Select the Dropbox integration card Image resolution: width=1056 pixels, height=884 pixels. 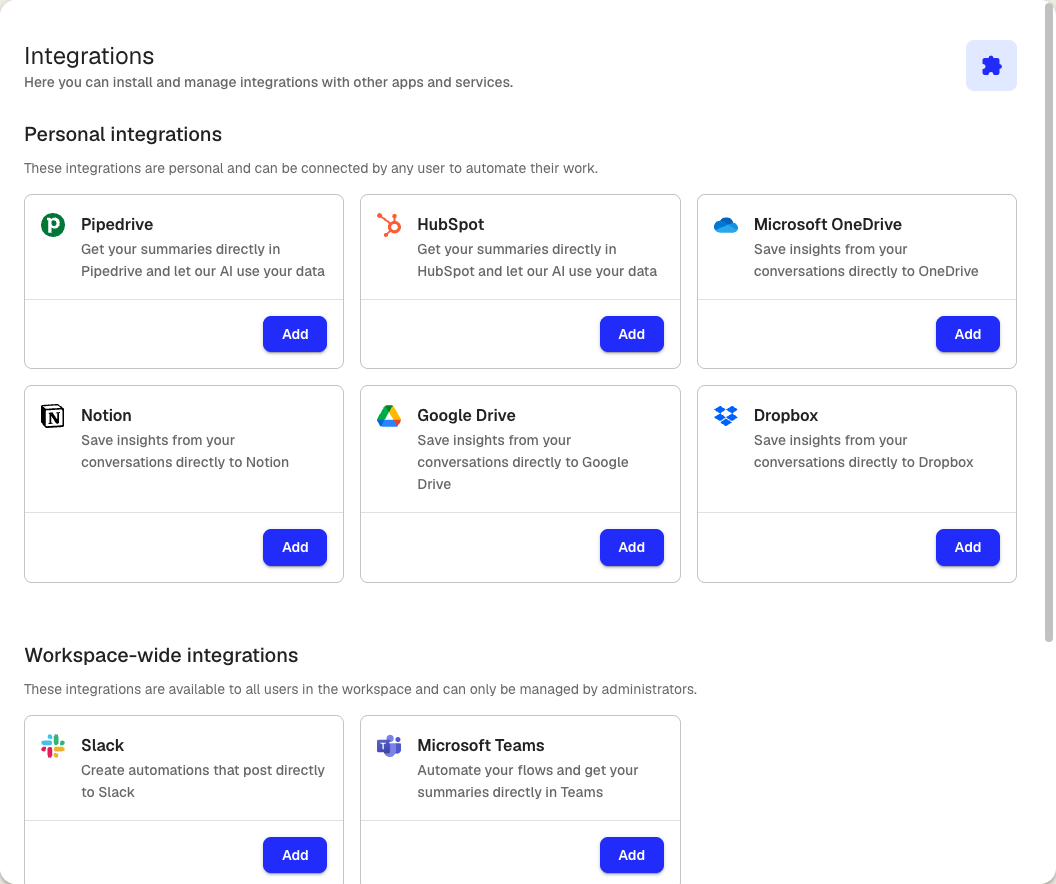coord(856,448)
